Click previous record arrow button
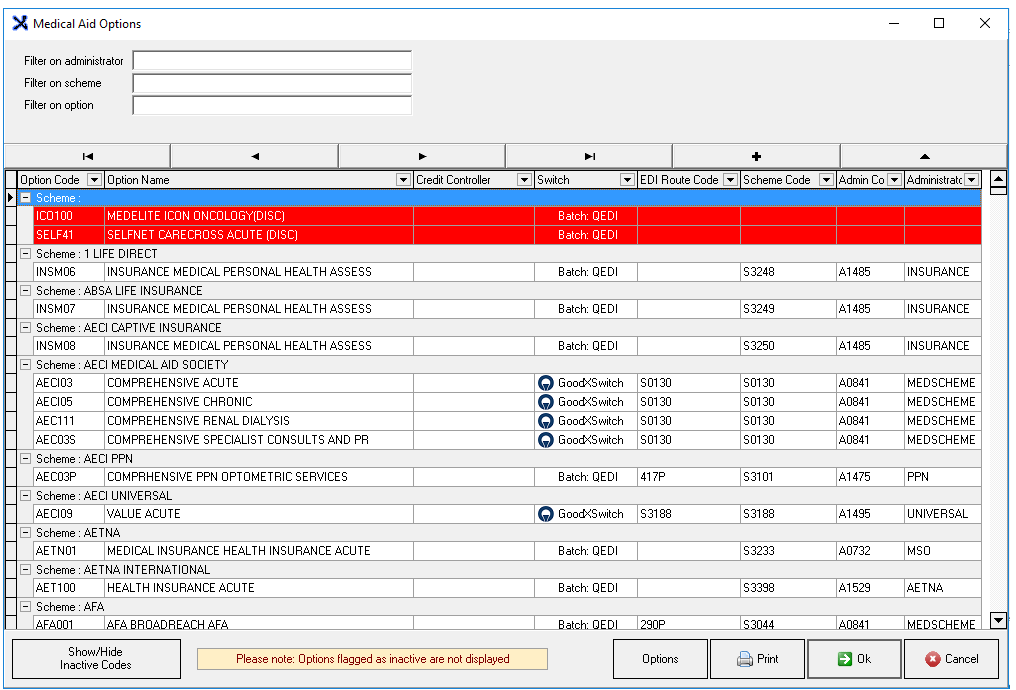This screenshot has height=690, width=1016. tap(255, 156)
